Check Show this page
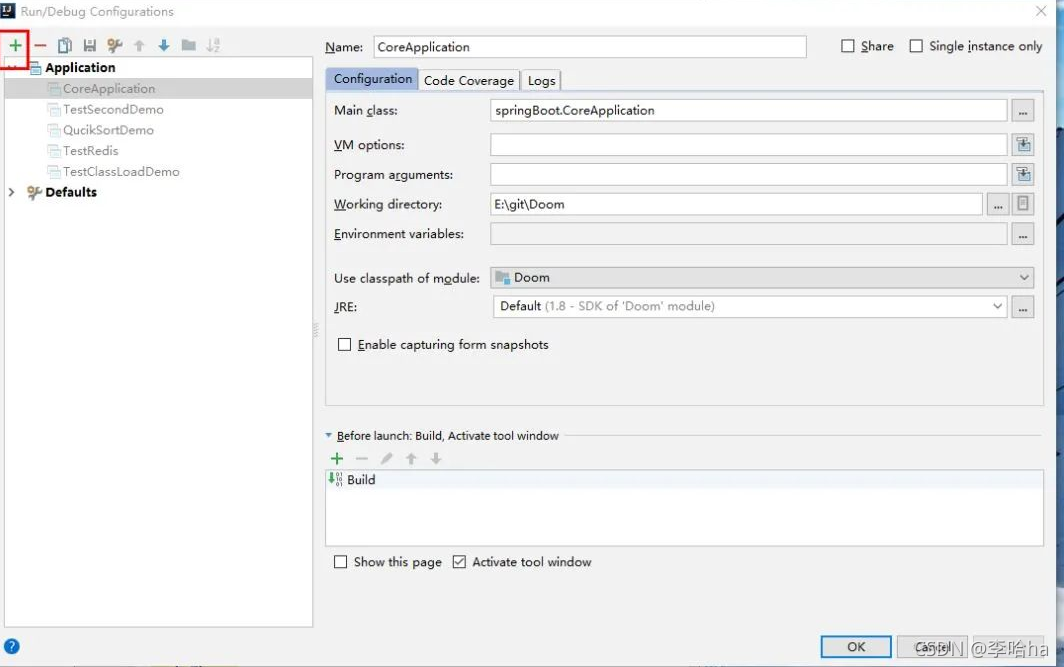 (x=341, y=562)
